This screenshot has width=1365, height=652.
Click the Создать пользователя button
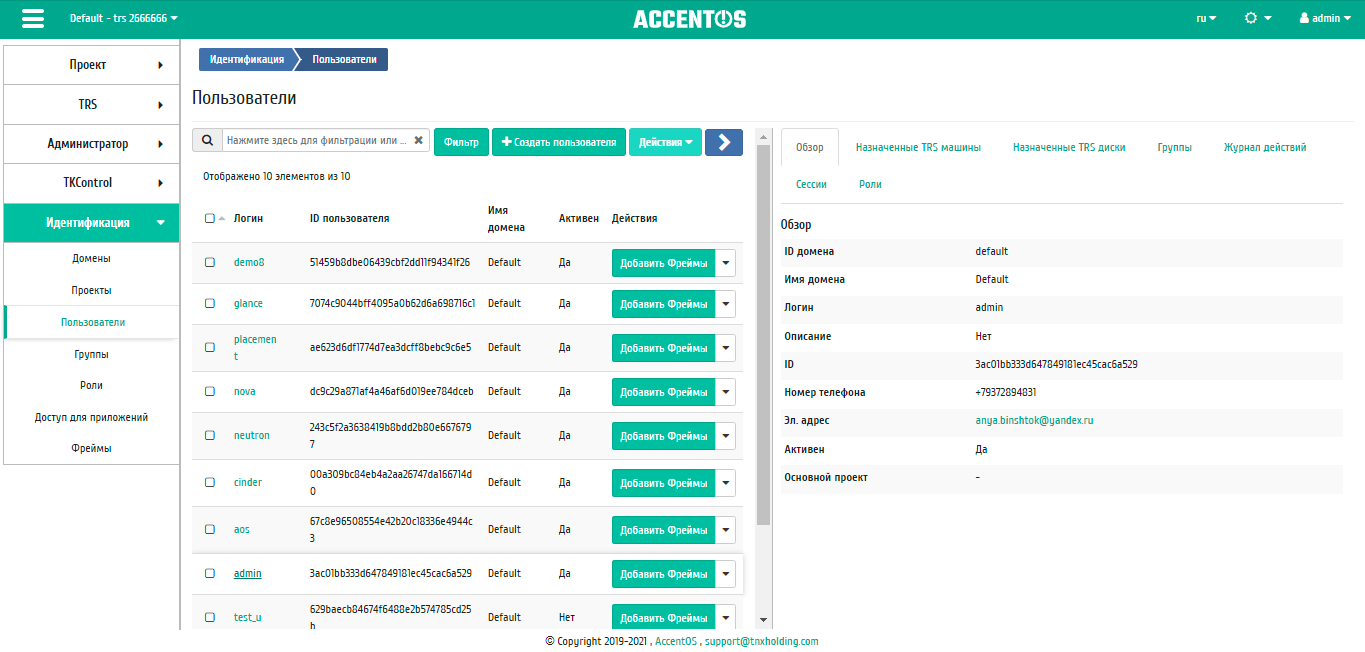[x=559, y=142]
